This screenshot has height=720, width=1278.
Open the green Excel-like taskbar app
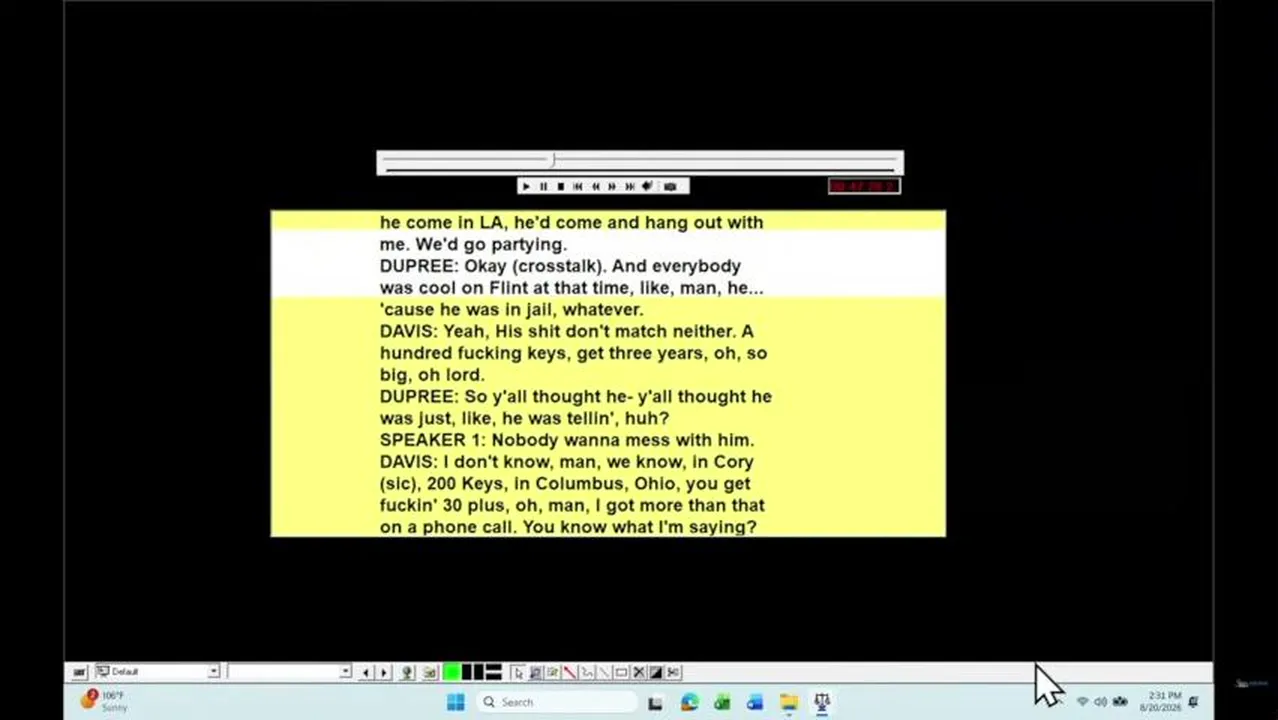(722, 703)
